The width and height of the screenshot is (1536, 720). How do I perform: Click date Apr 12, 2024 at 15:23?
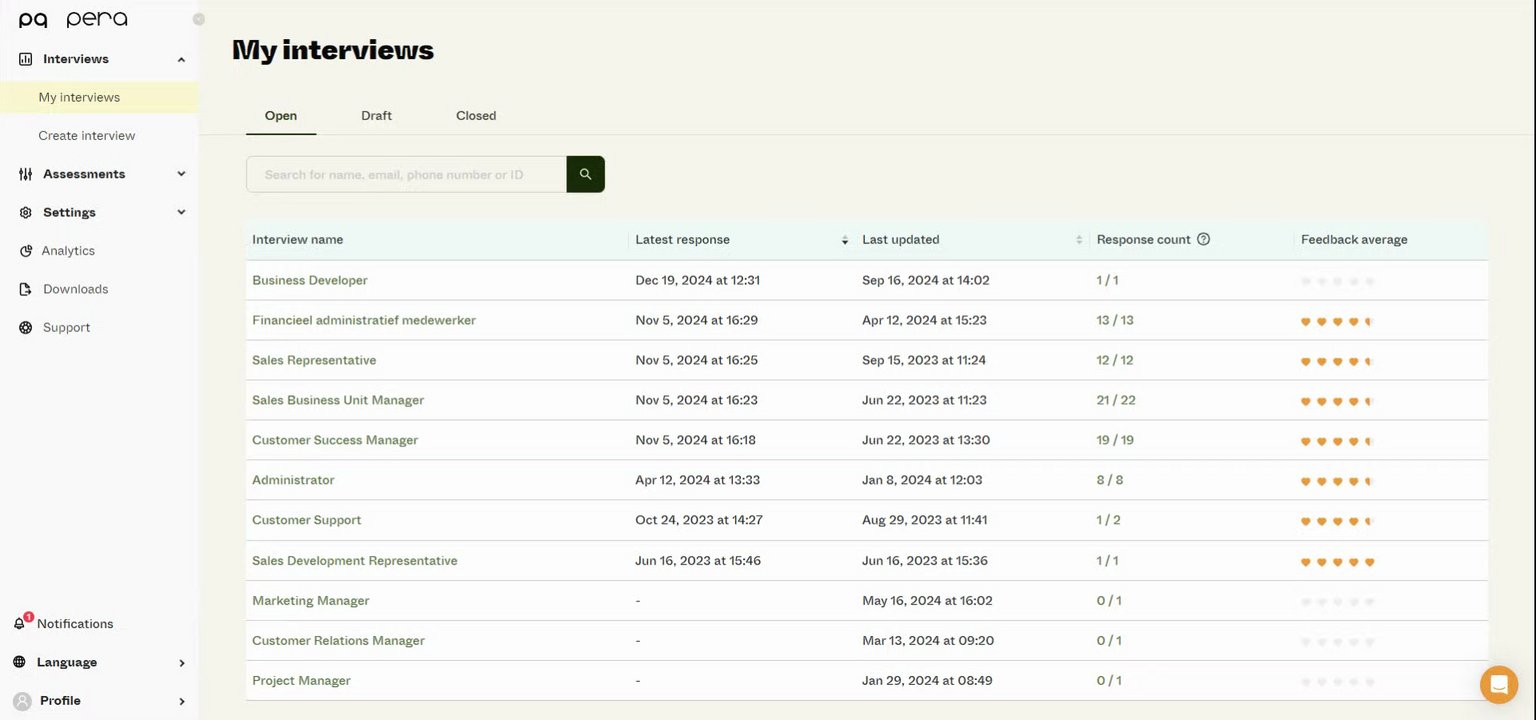coord(924,320)
